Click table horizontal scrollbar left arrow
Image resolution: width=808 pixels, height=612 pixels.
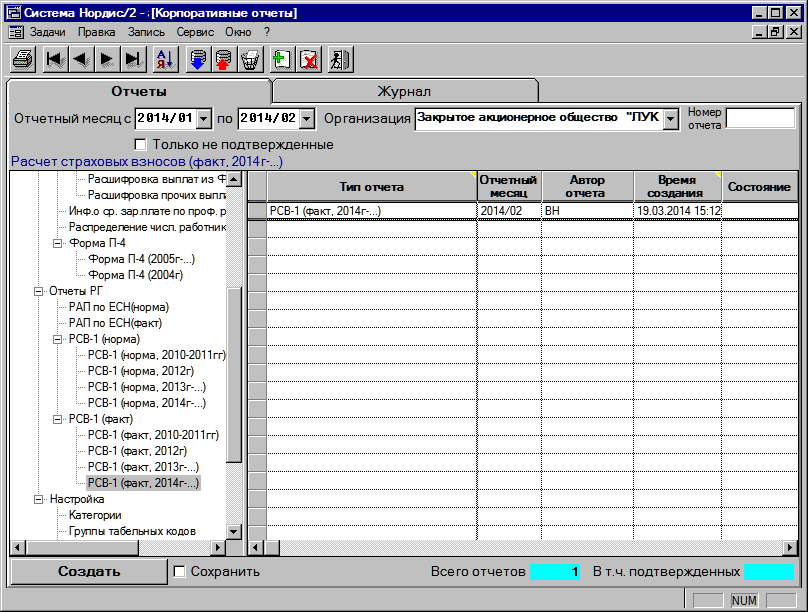pyautogui.click(x=256, y=548)
